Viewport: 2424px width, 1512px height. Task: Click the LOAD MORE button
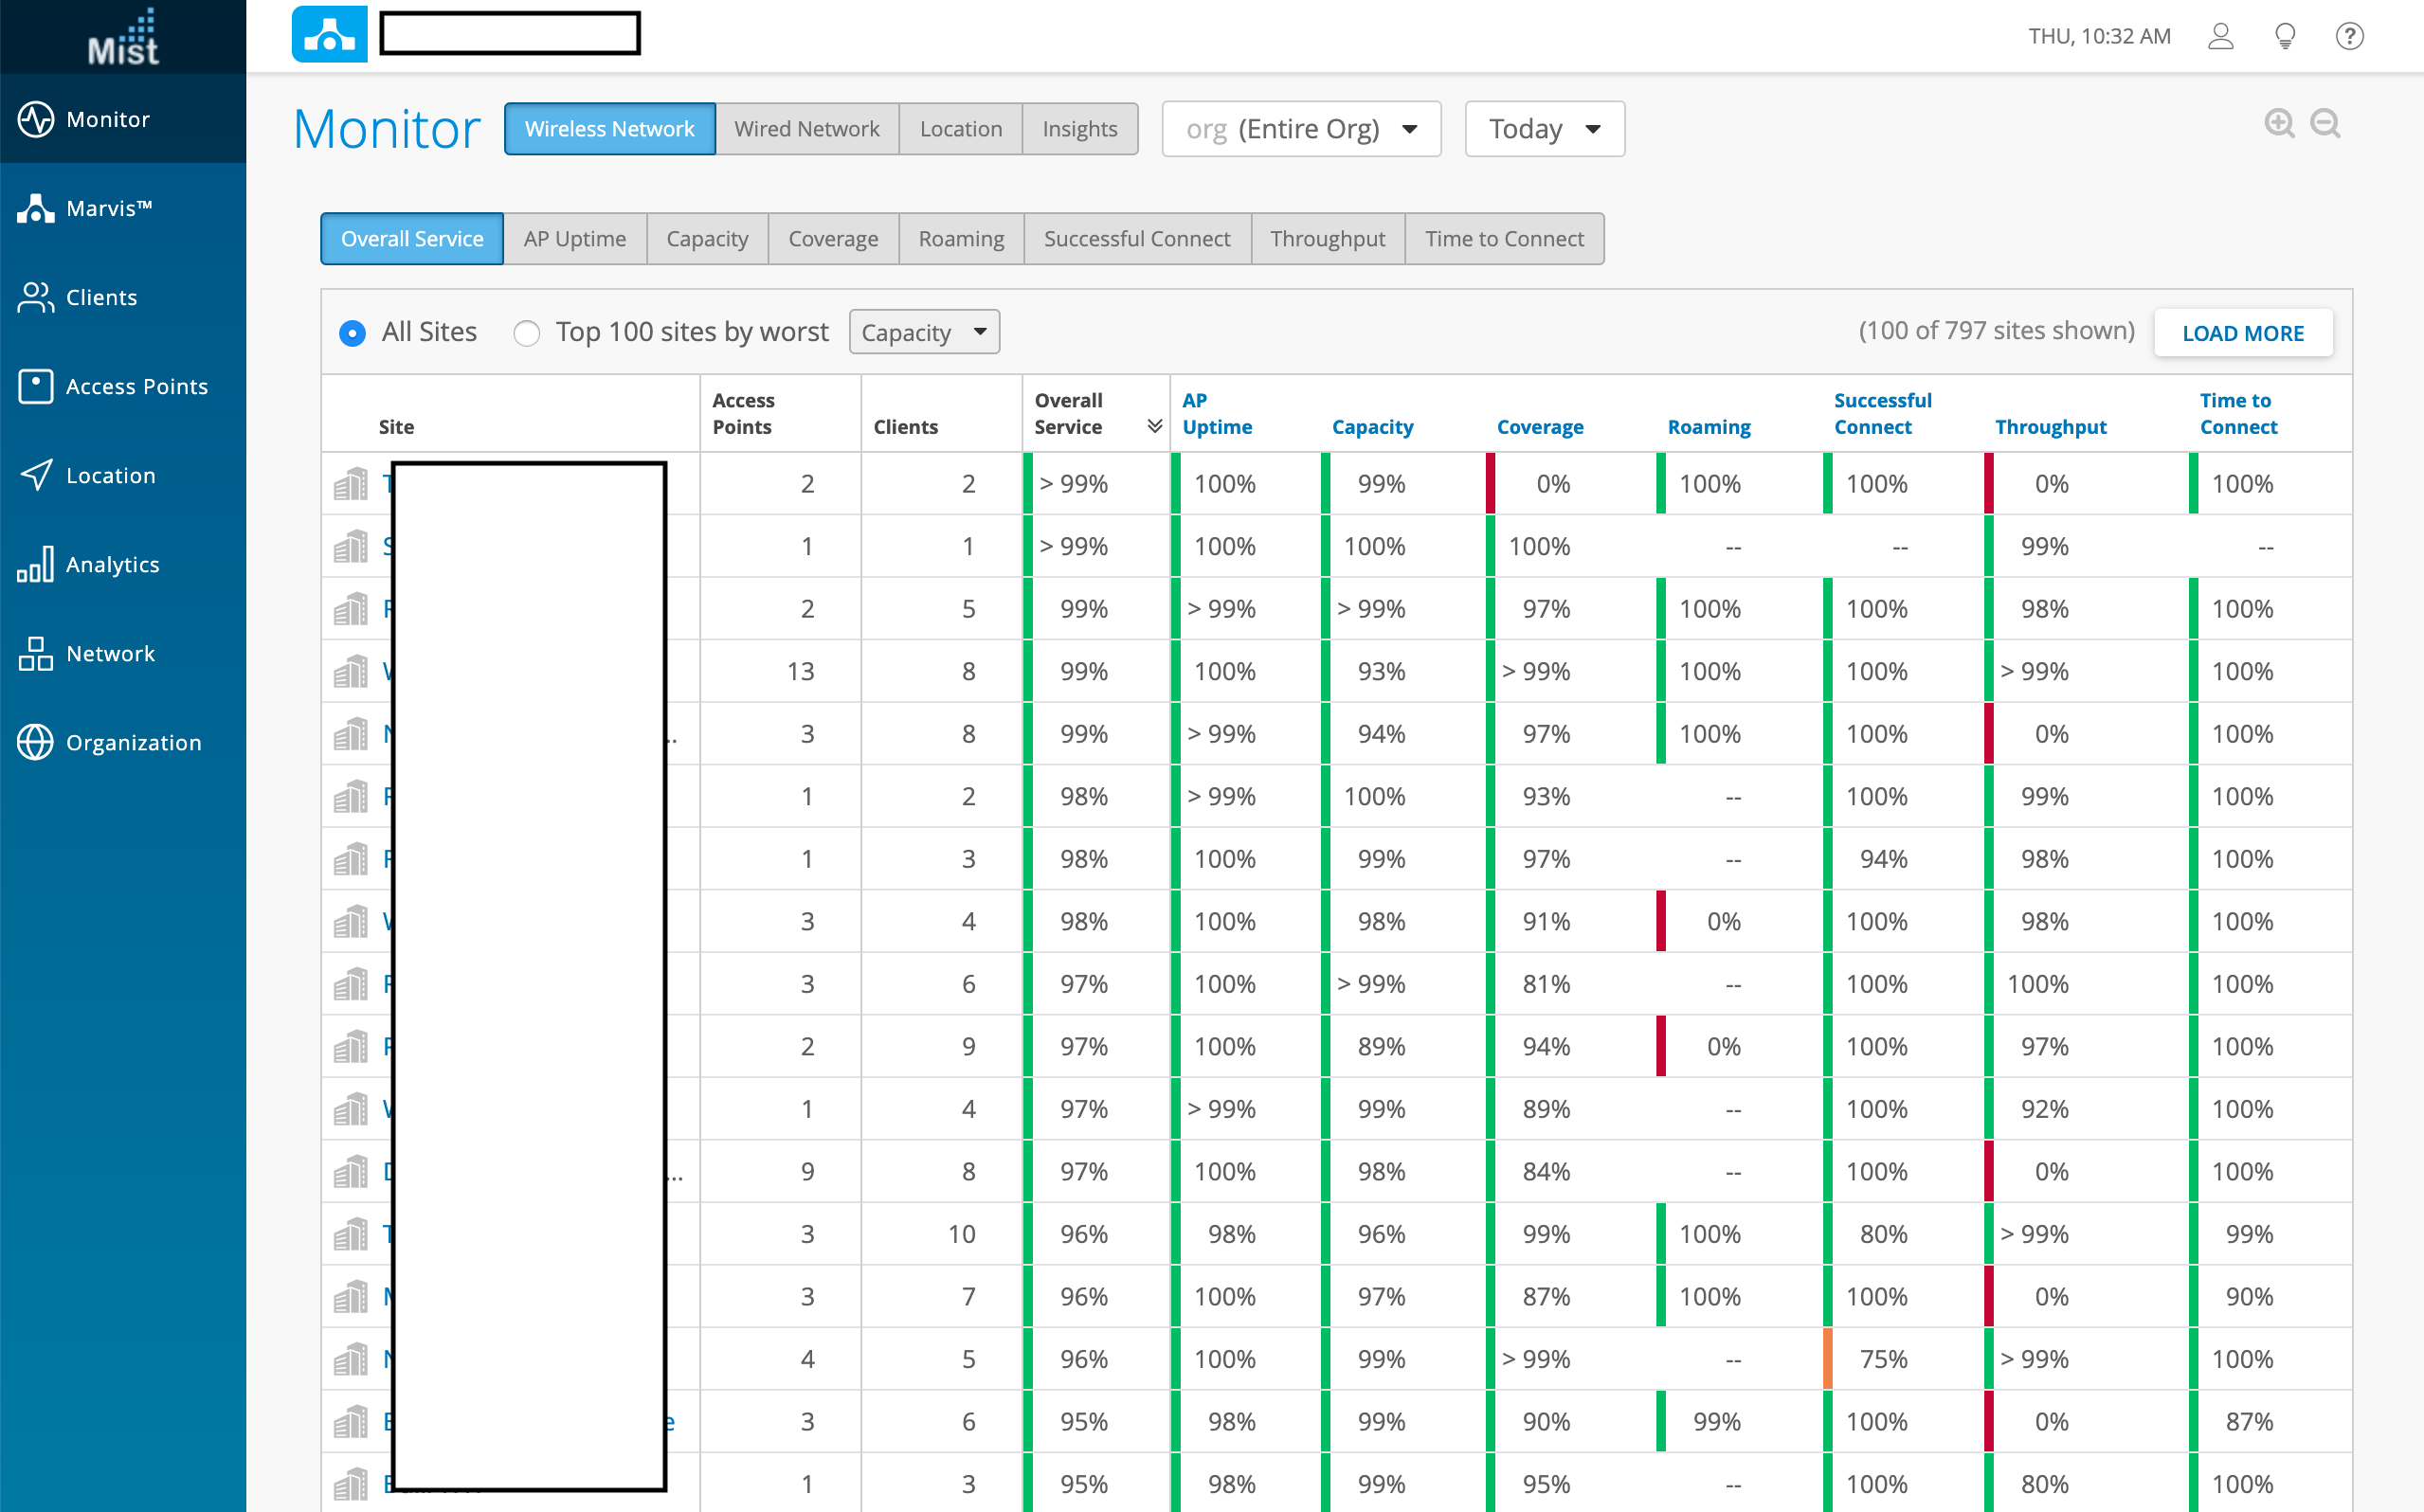[x=2242, y=333]
